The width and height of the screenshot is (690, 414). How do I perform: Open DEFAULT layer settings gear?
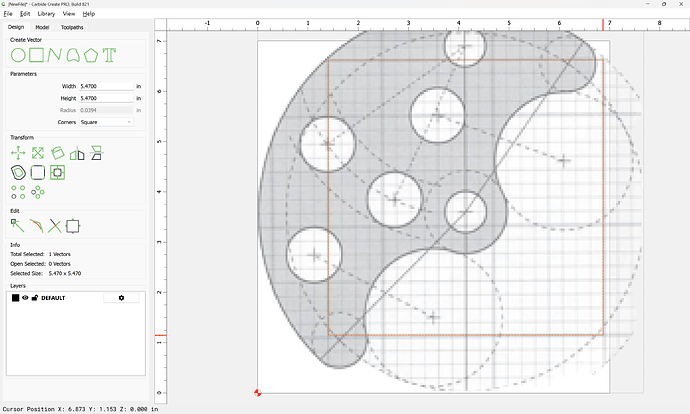[x=121, y=298]
